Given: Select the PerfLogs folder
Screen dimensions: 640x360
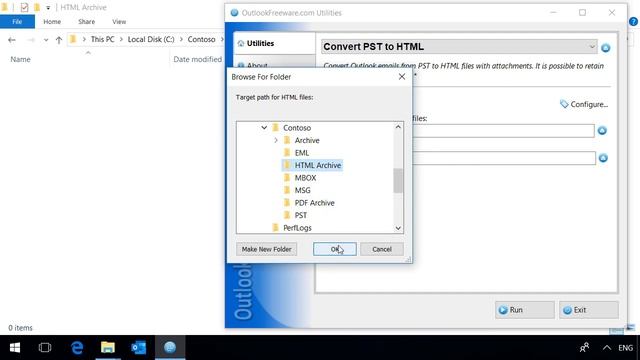Looking at the screenshot, I should [x=297, y=228].
